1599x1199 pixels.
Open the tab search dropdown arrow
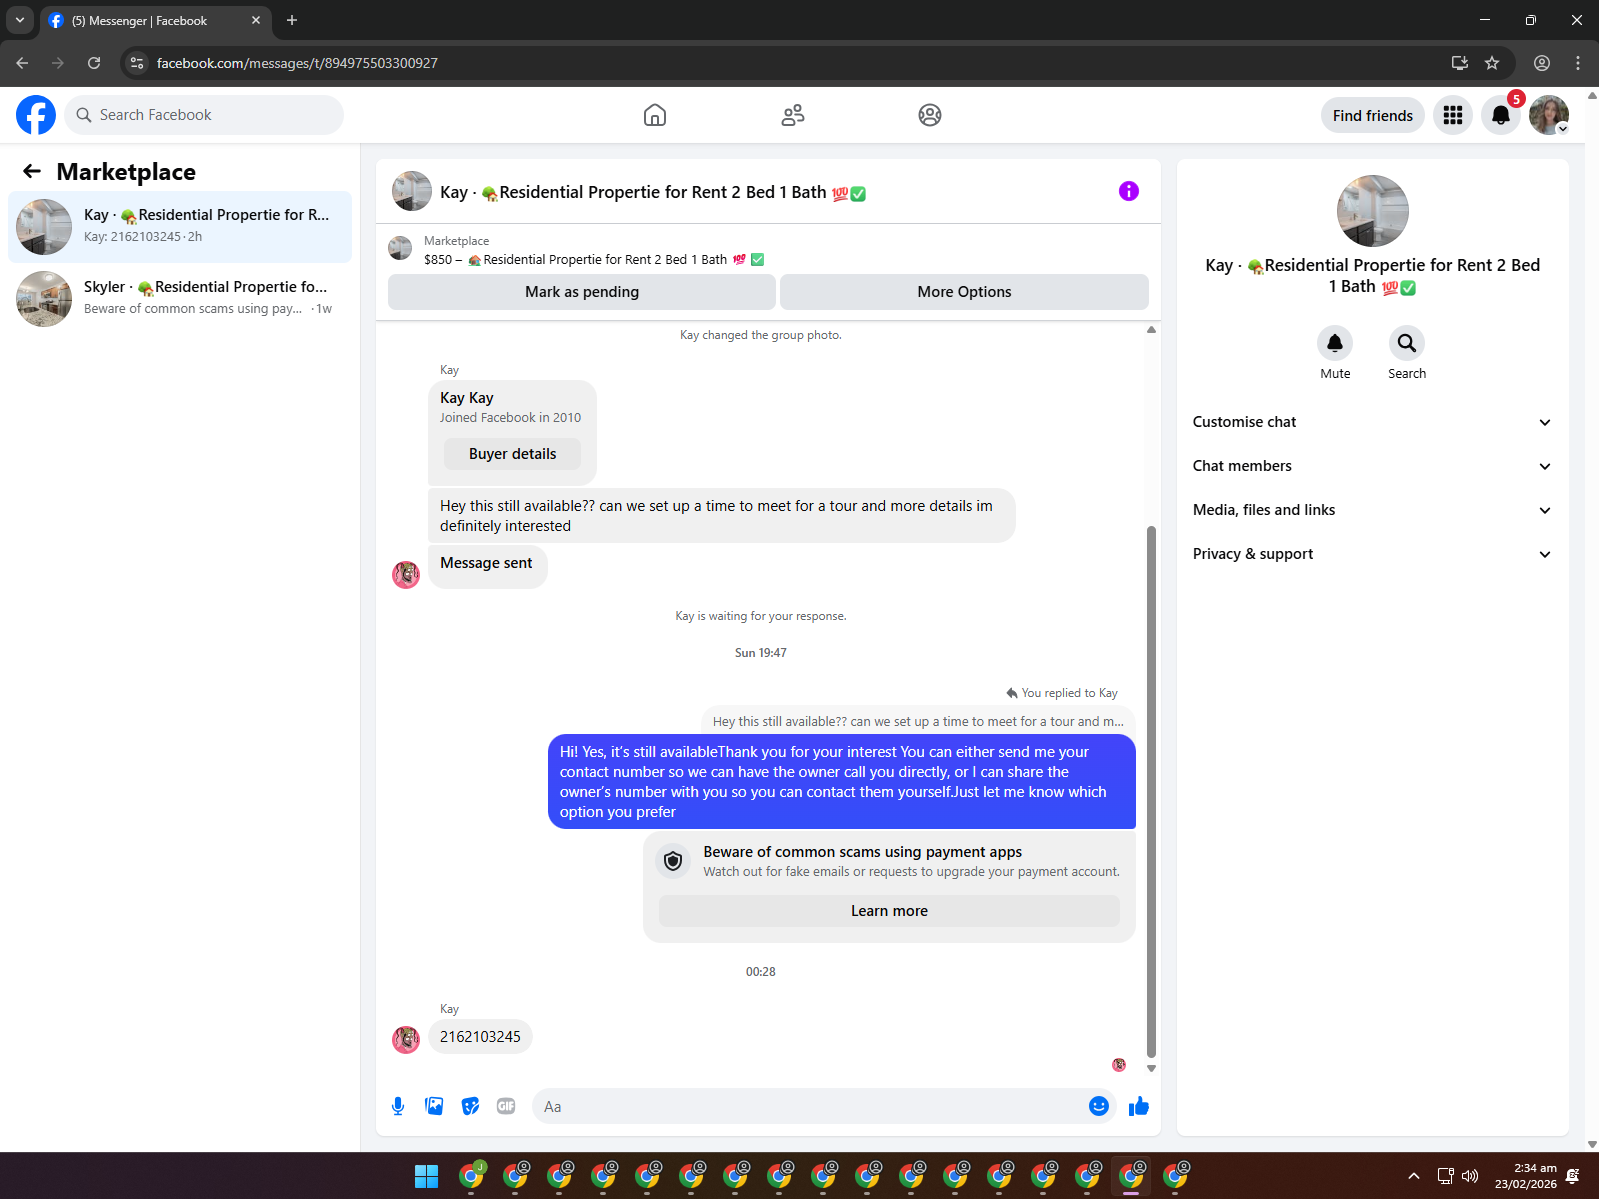[x=20, y=20]
